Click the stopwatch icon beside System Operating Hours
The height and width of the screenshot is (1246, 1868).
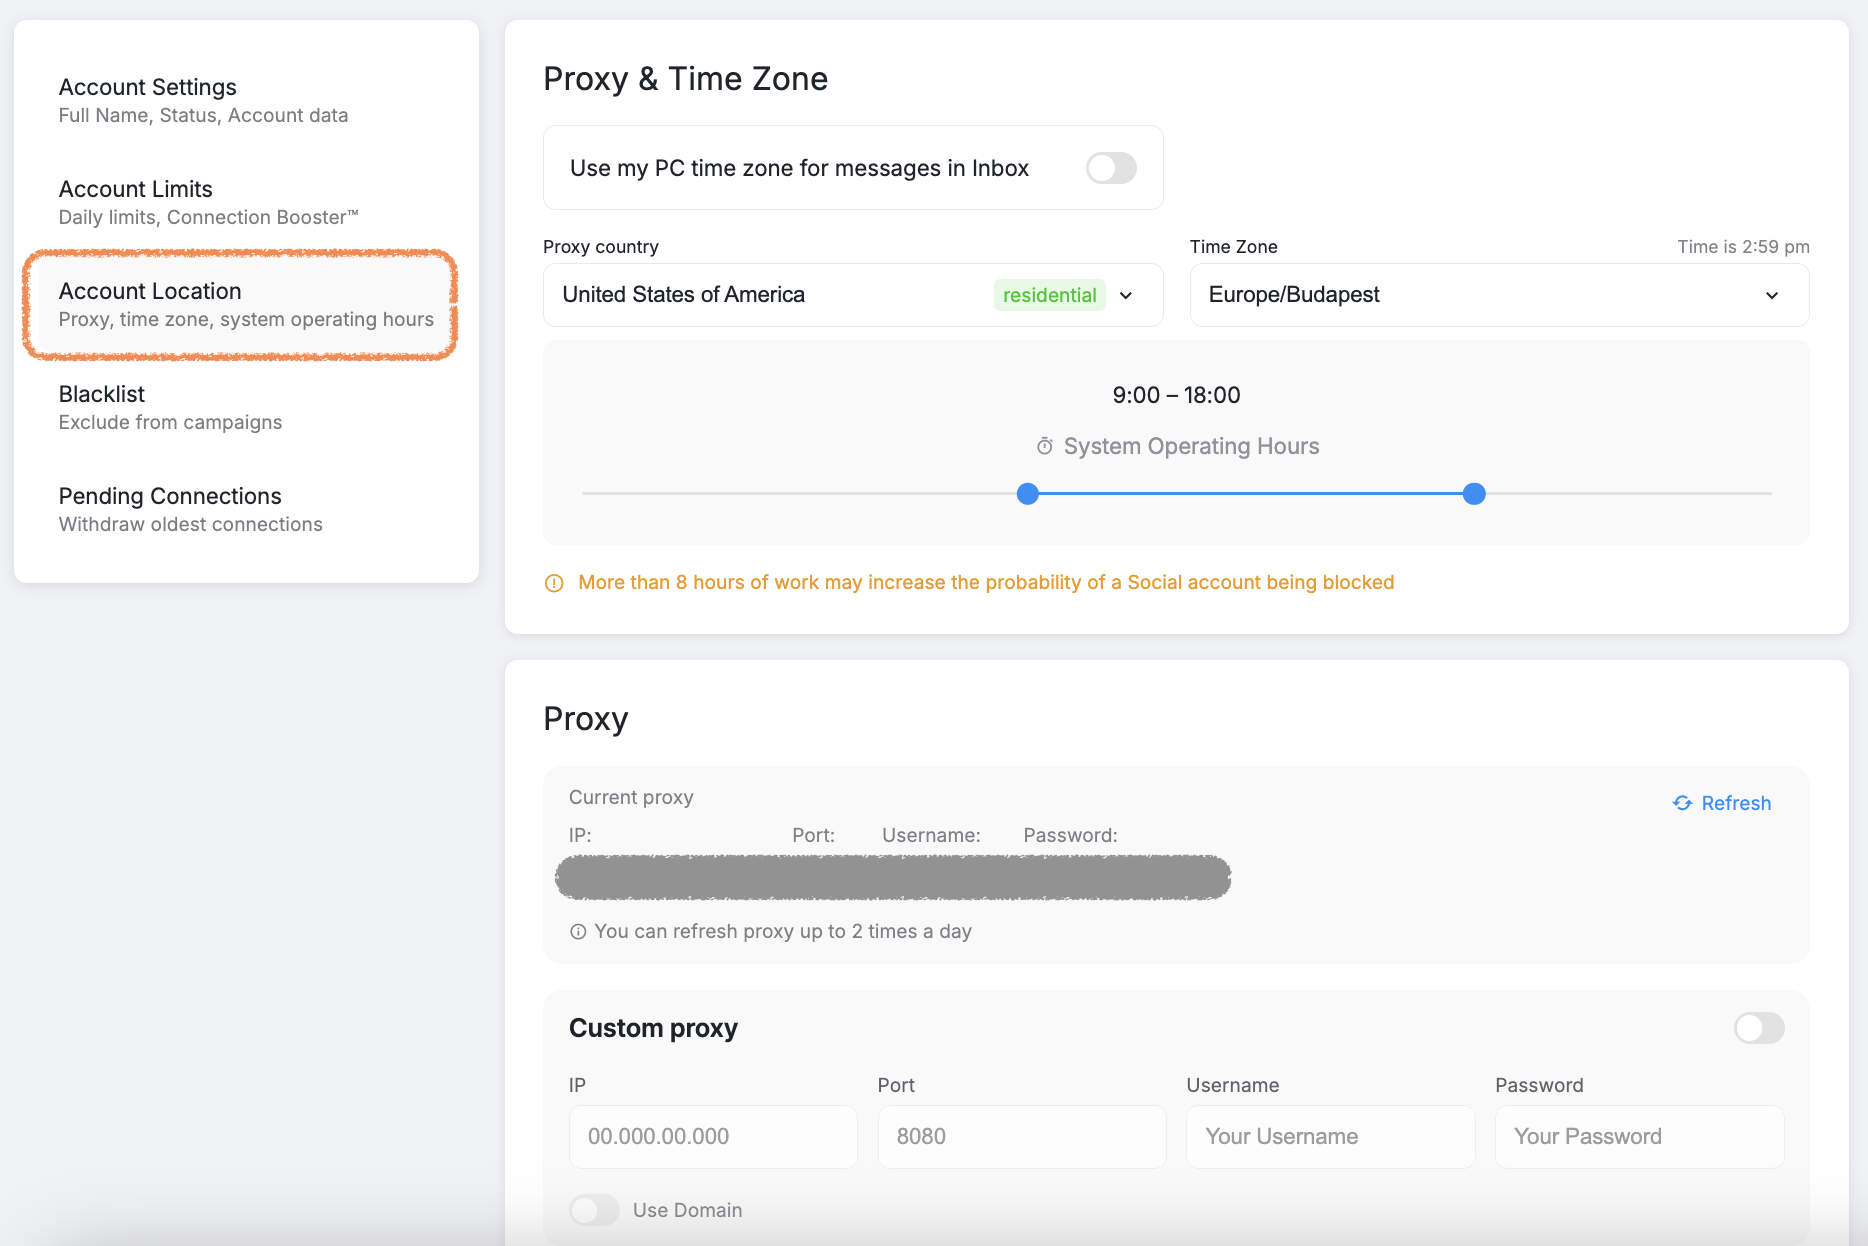coord(1044,446)
